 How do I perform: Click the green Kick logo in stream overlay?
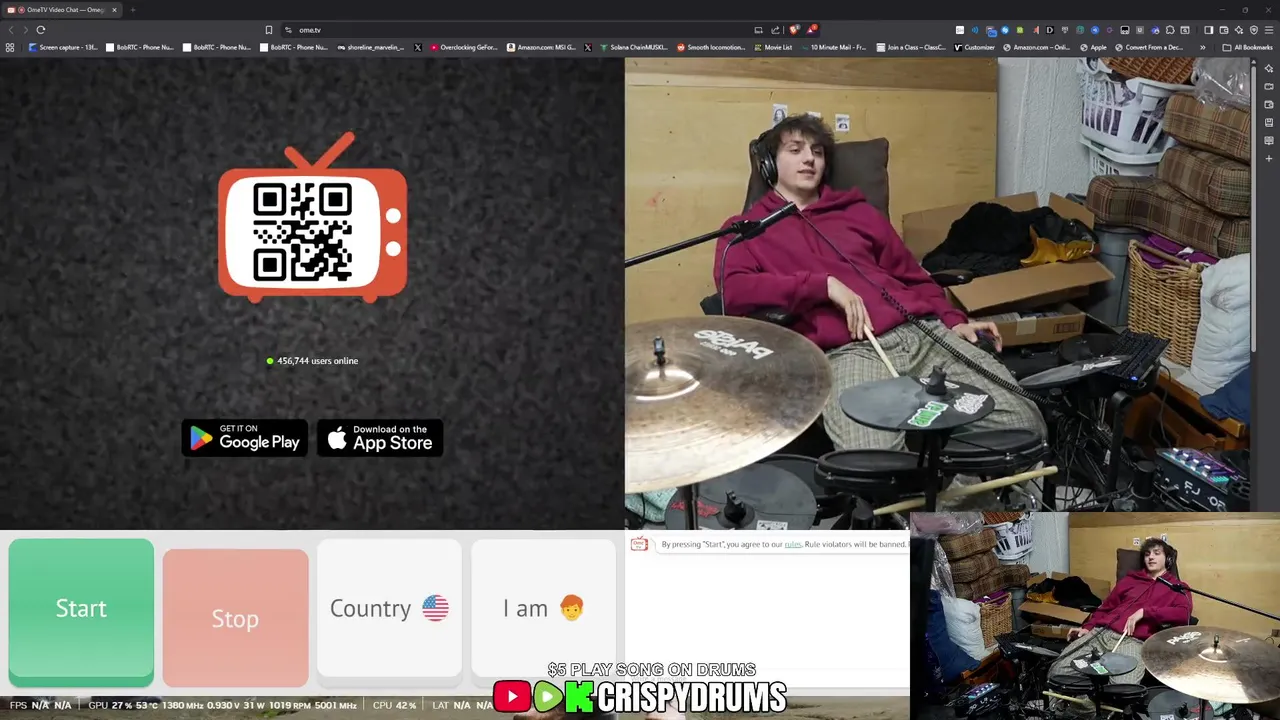[579, 697]
